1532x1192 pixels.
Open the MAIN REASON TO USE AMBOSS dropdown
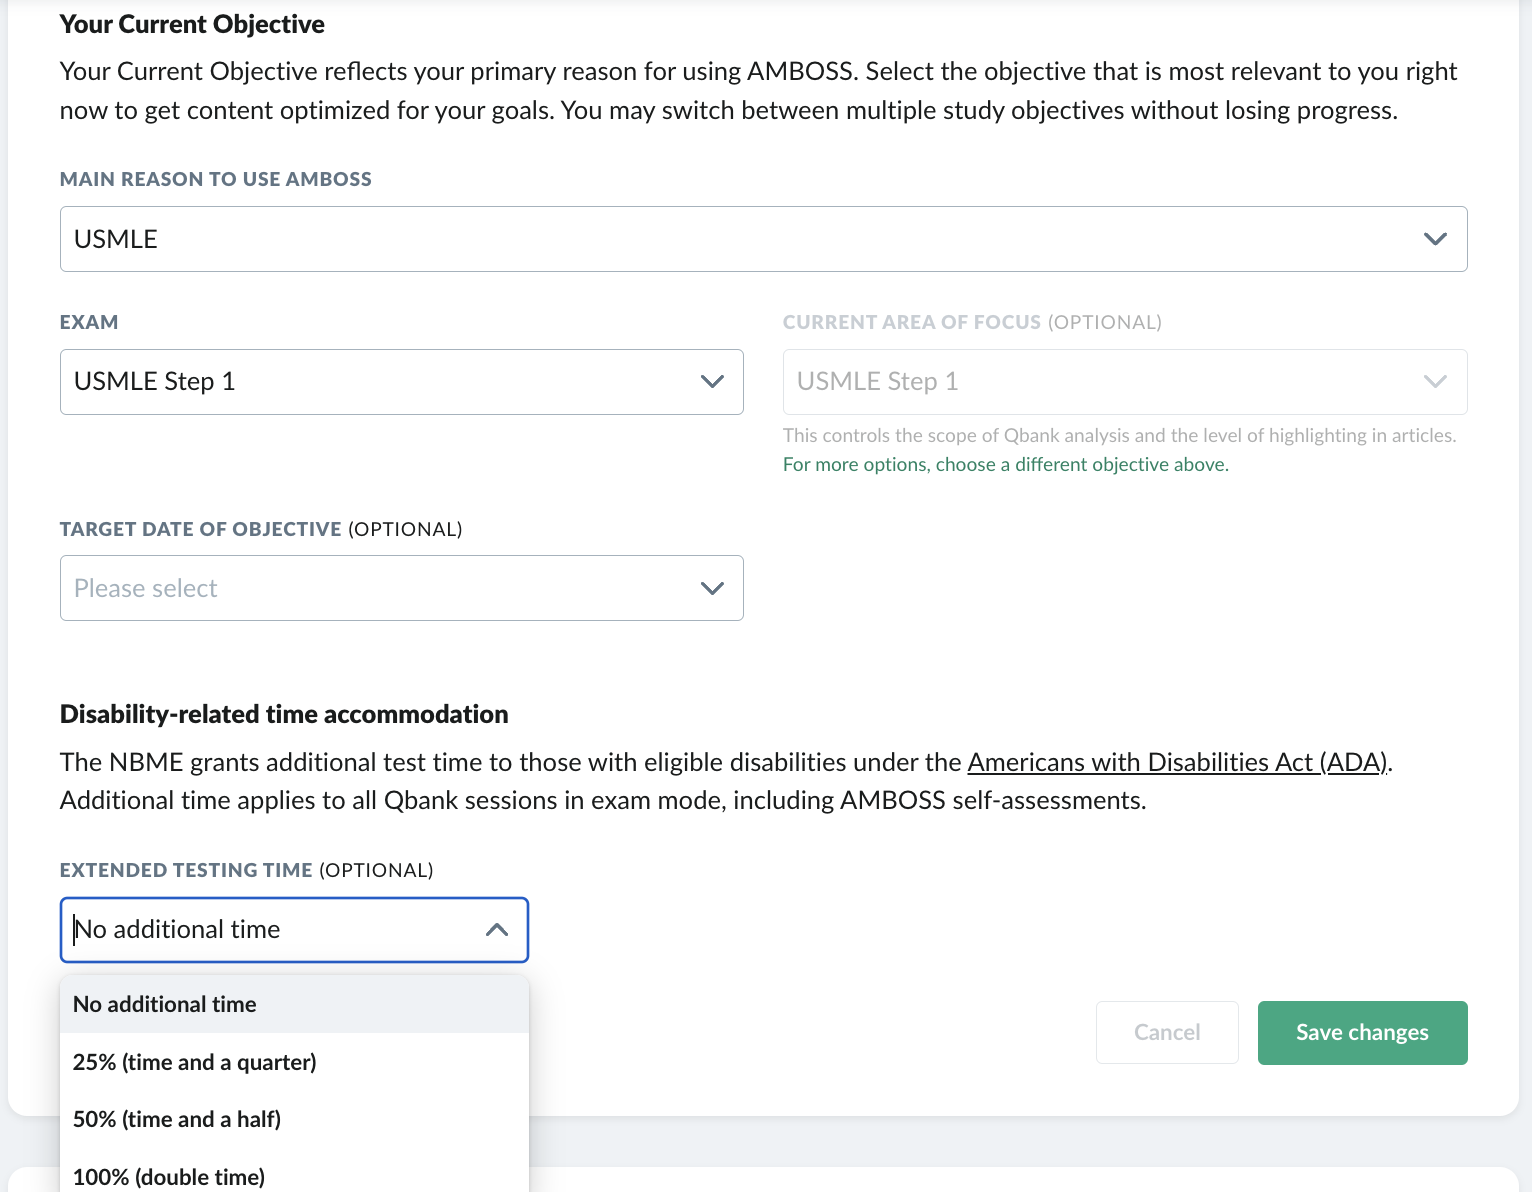pyautogui.click(x=1435, y=238)
